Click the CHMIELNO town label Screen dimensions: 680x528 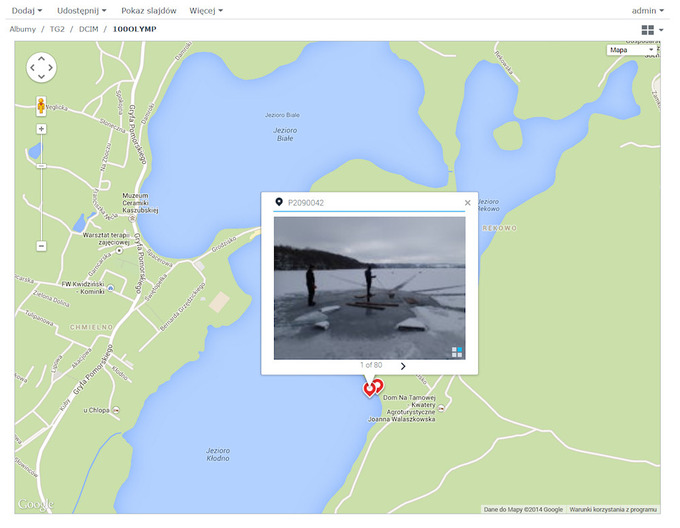[92, 327]
